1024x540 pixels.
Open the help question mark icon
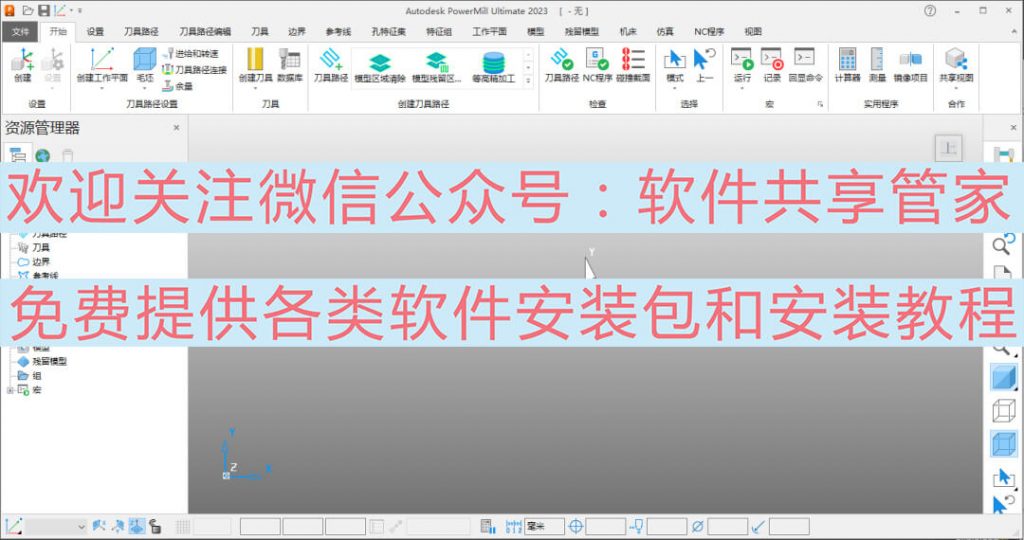tap(930, 10)
